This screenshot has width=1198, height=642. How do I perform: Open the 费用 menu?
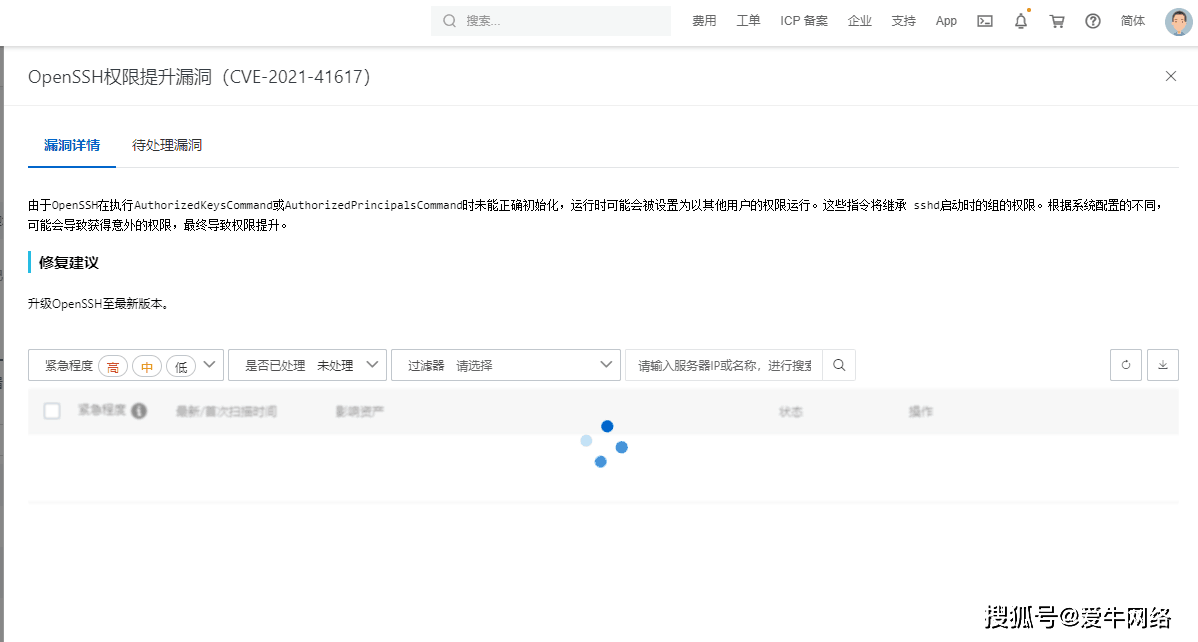click(704, 21)
